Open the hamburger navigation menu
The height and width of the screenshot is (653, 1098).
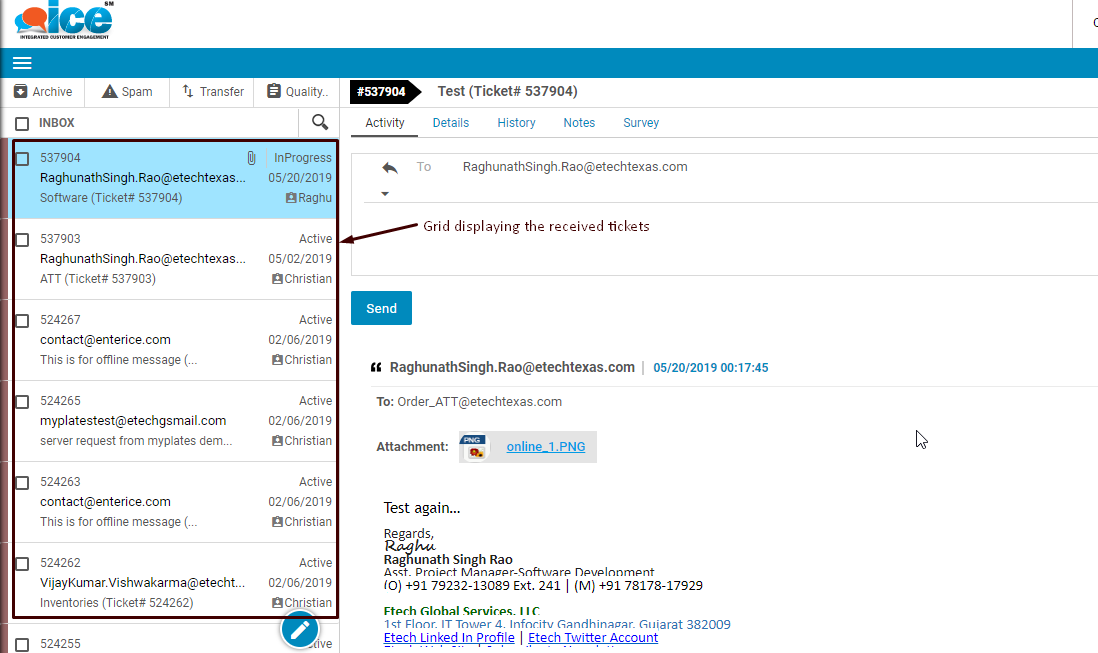pyautogui.click(x=22, y=63)
